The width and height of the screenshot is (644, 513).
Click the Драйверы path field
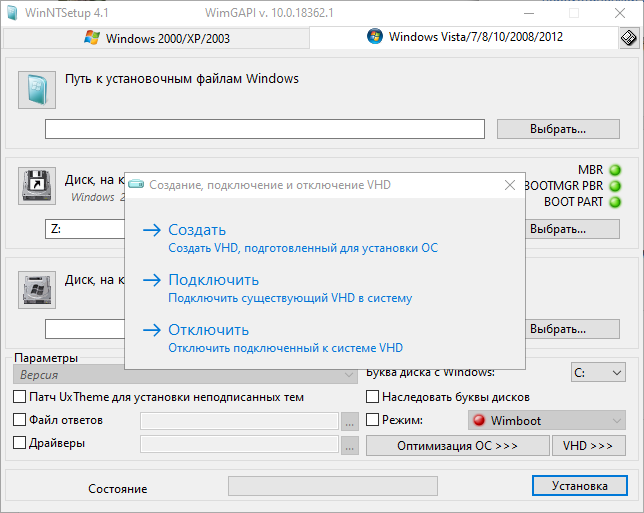(239, 444)
